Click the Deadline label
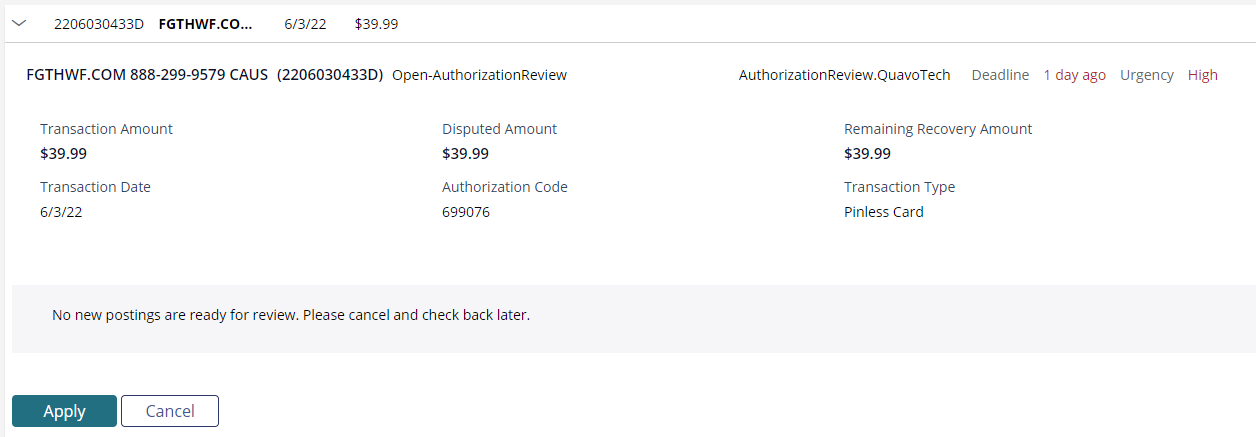This screenshot has width=1256, height=437. pyautogui.click(x=1000, y=75)
